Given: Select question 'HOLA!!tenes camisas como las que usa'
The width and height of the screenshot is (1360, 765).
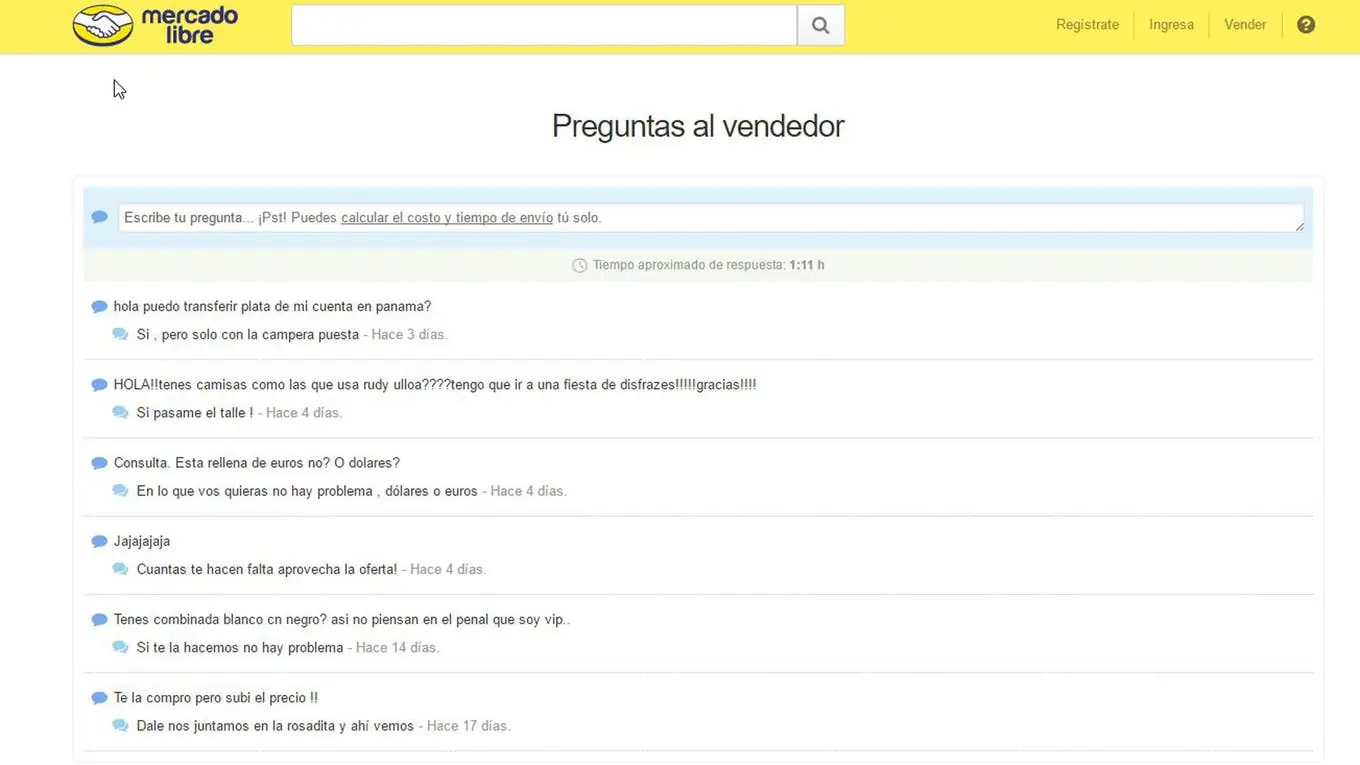Looking at the screenshot, I should [x=435, y=385].
